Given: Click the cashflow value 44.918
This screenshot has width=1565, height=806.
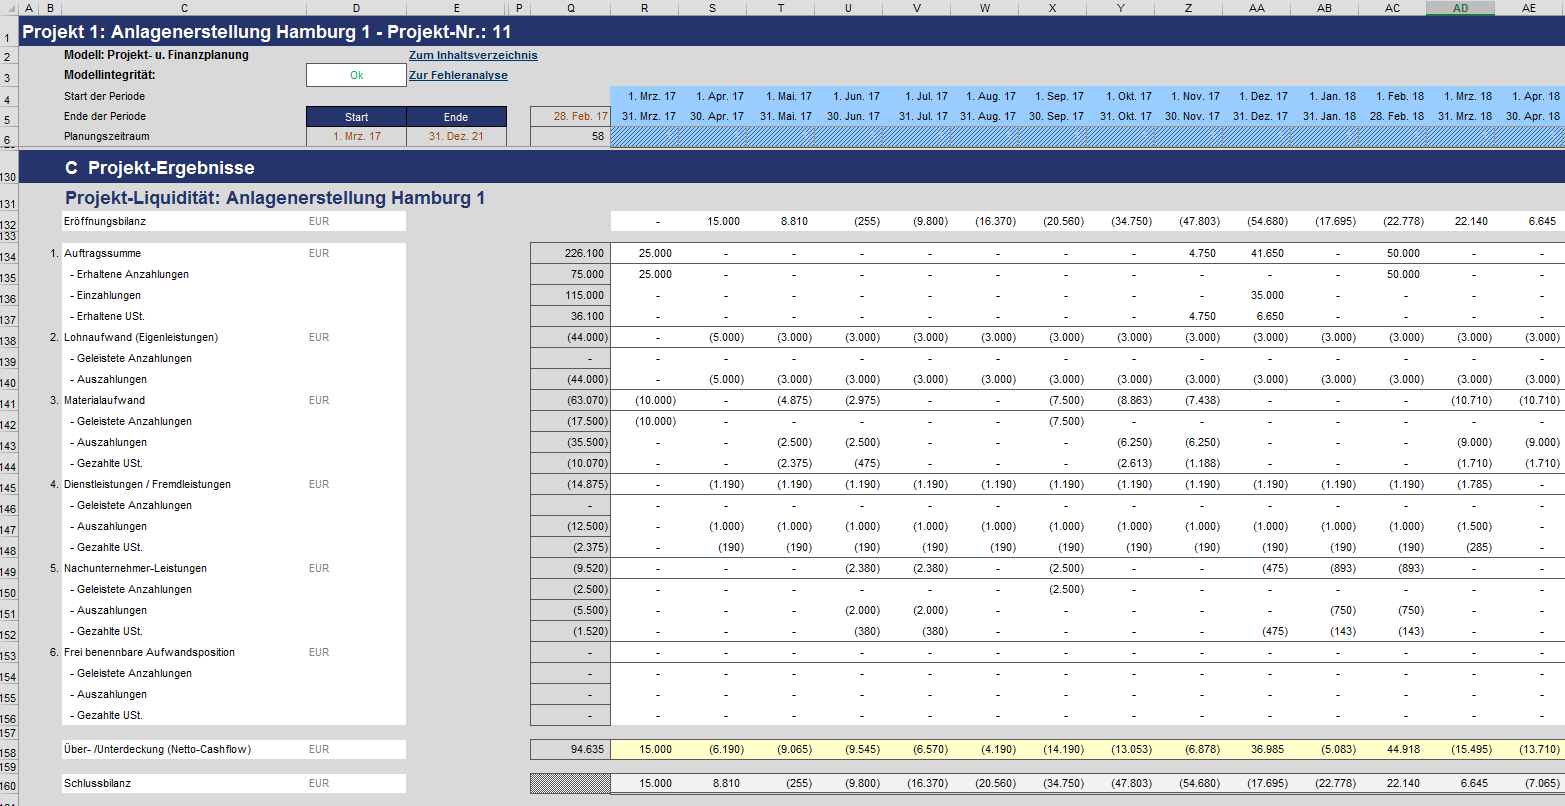Looking at the screenshot, I should 1392,750.
